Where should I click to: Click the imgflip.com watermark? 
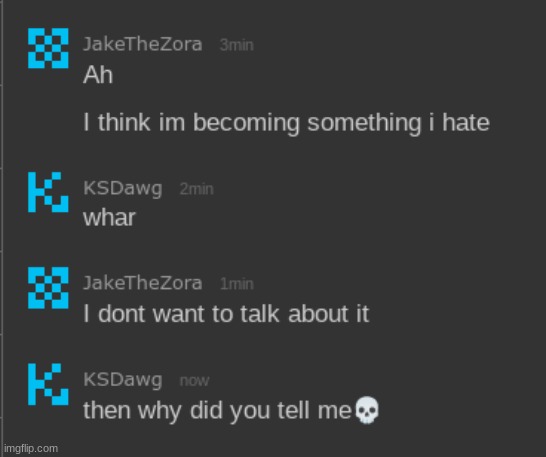point(31,448)
